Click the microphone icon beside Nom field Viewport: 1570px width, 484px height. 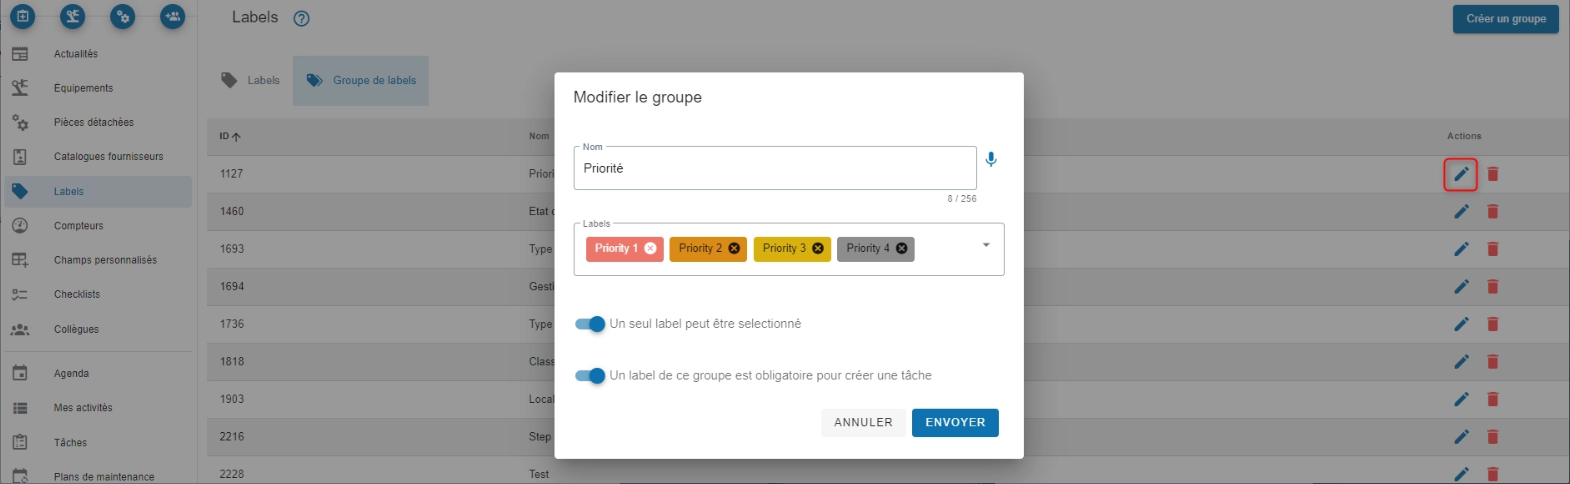coord(991,159)
